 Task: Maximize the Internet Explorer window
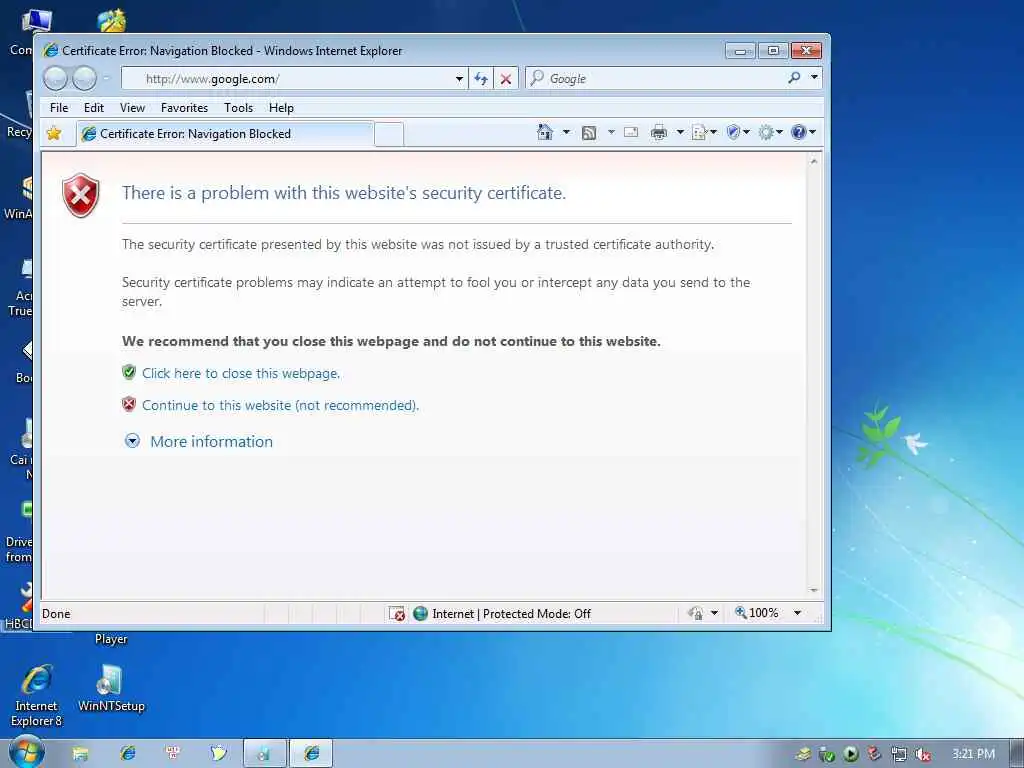[773, 51]
